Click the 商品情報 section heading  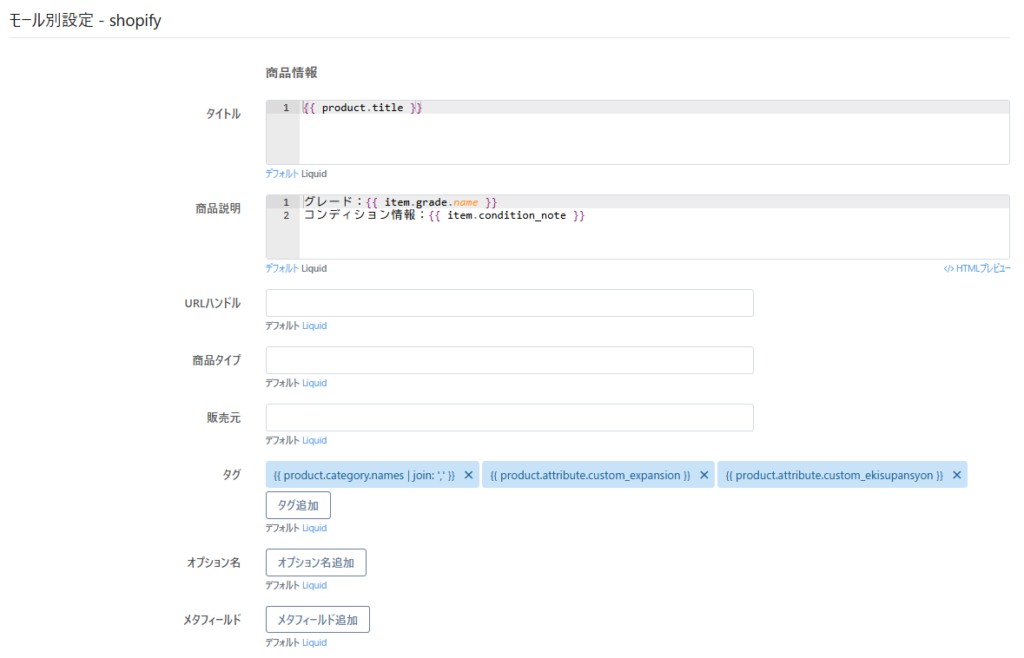click(x=291, y=72)
